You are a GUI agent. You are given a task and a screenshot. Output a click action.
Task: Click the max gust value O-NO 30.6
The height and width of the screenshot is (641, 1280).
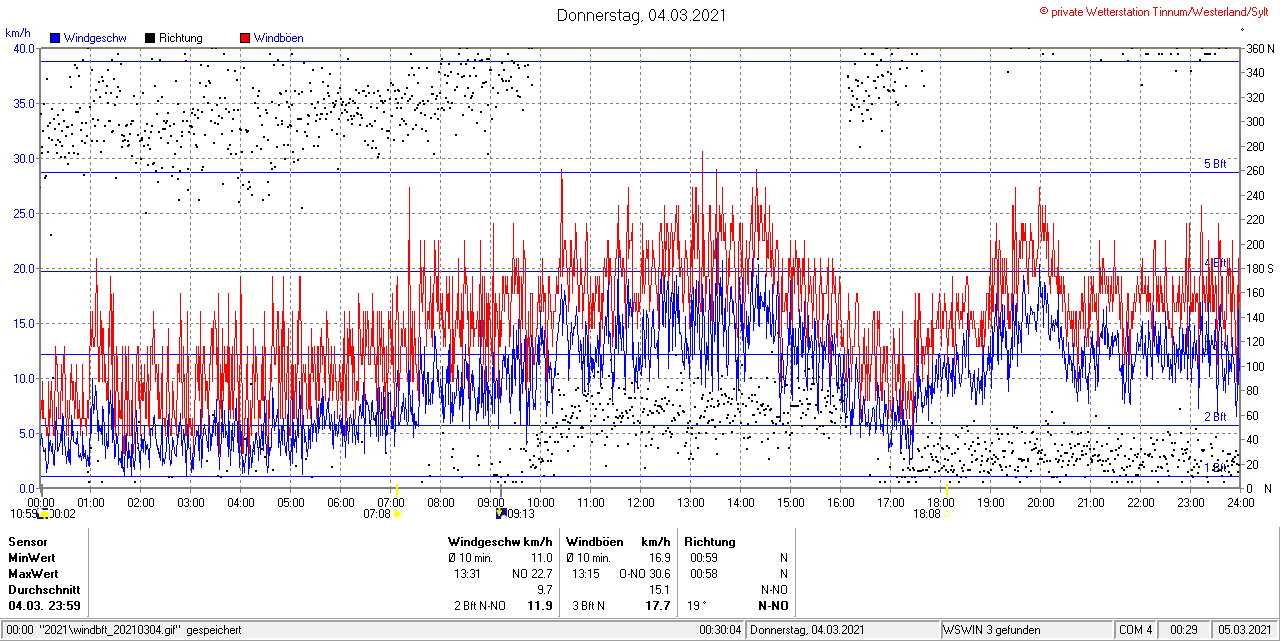pyautogui.click(x=645, y=573)
